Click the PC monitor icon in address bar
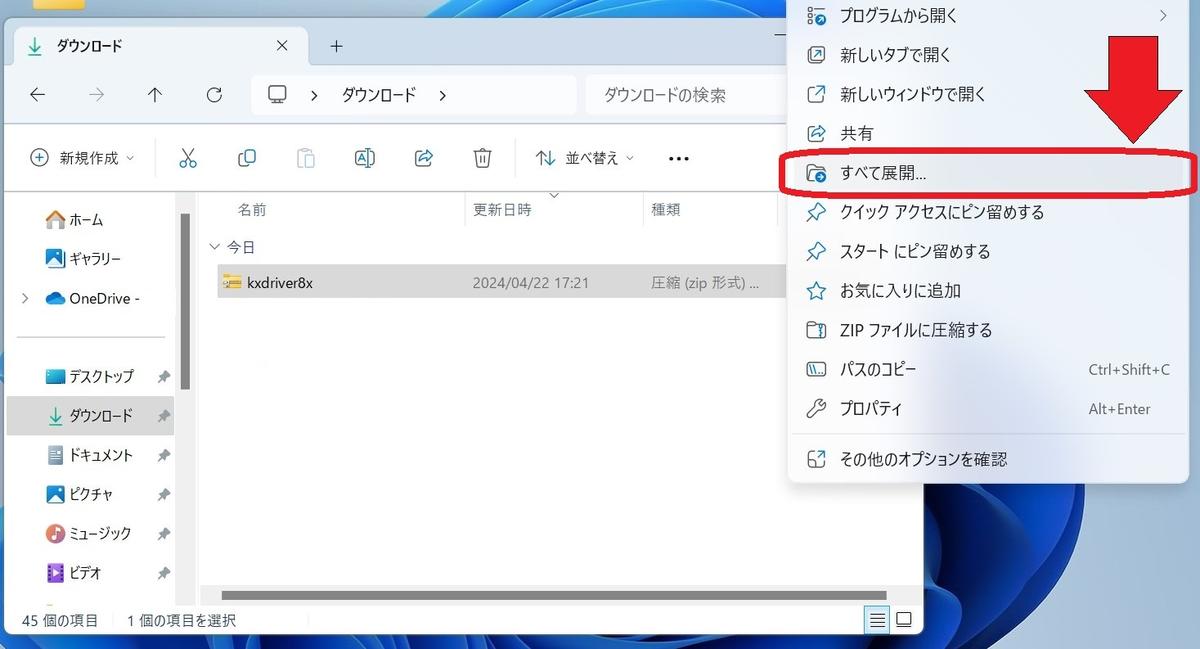The image size is (1200, 649). point(278,95)
